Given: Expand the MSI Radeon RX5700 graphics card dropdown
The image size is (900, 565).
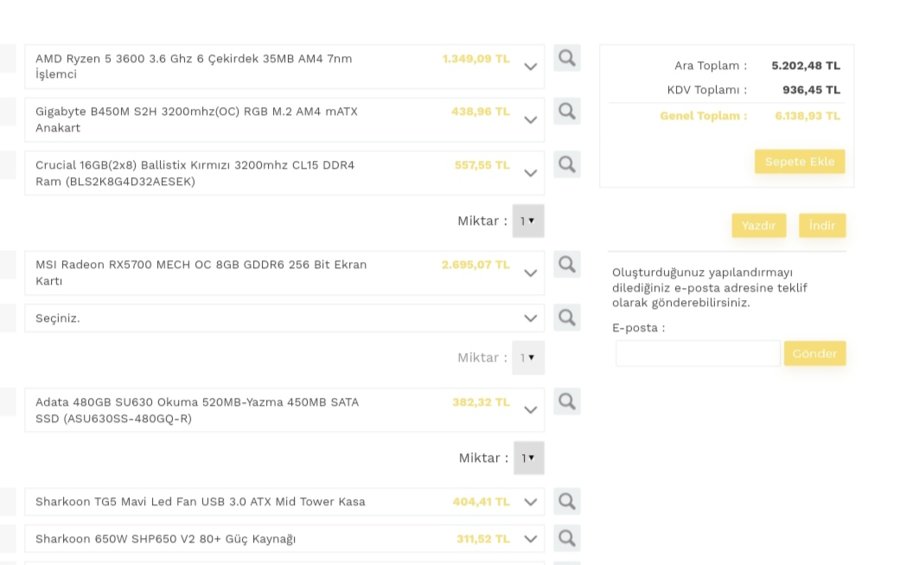Looking at the screenshot, I should pyautogui.click(x=531, y=272).
